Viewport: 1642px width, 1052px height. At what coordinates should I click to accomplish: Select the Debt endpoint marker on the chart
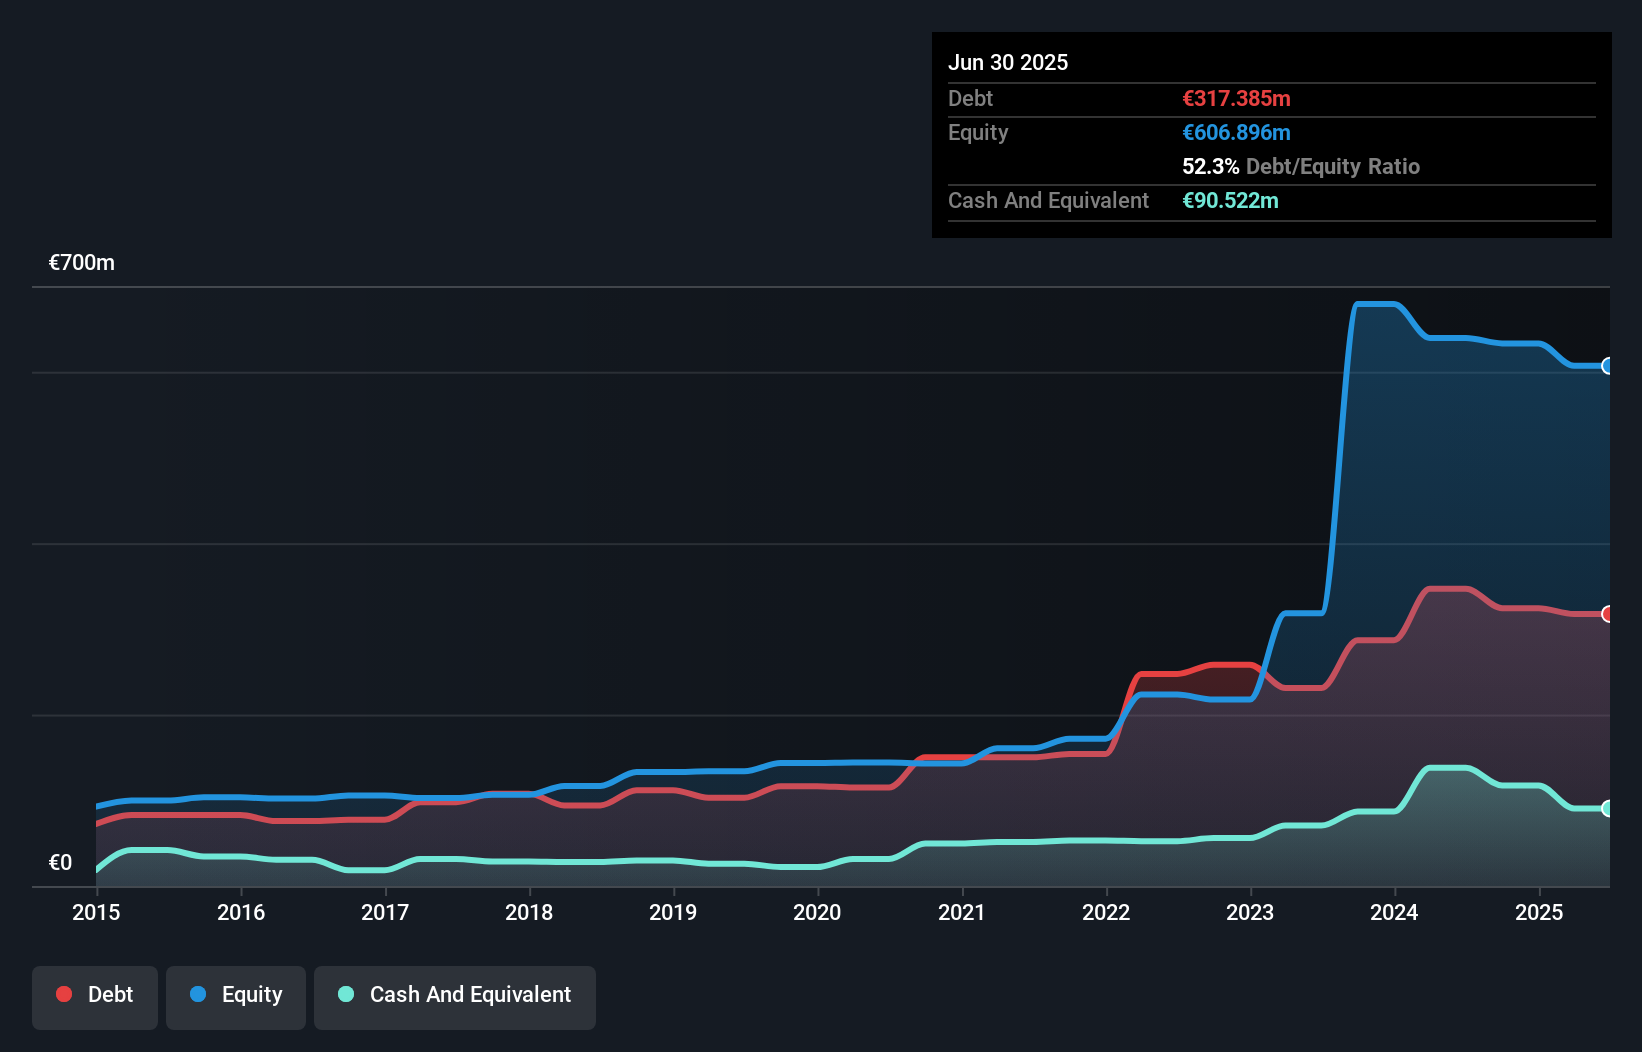coord(1608,613)
